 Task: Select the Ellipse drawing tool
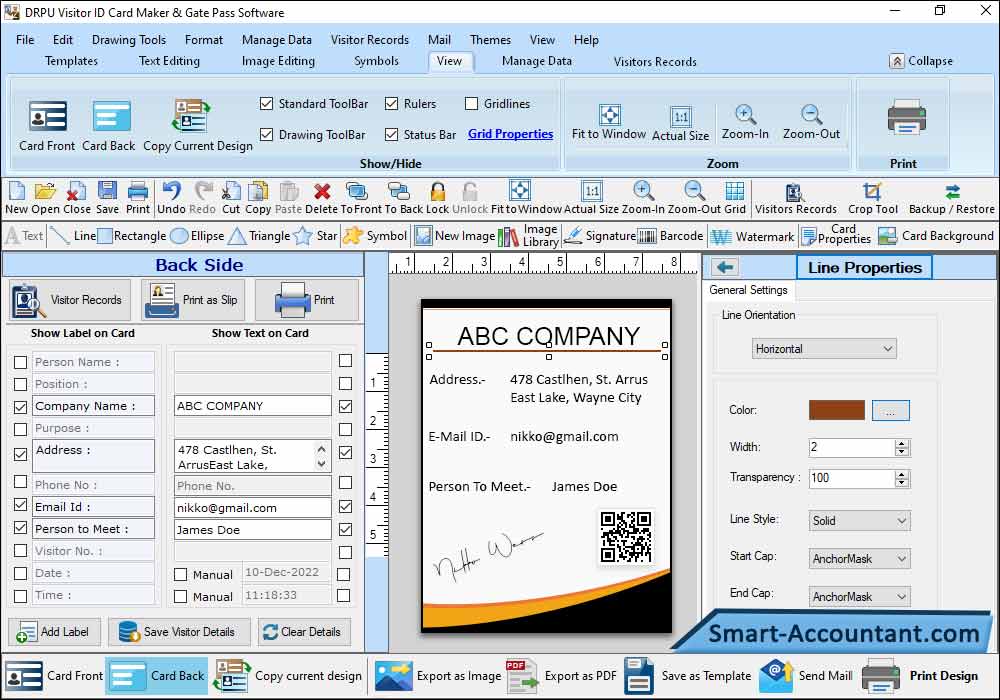click(x=198, y=236)
